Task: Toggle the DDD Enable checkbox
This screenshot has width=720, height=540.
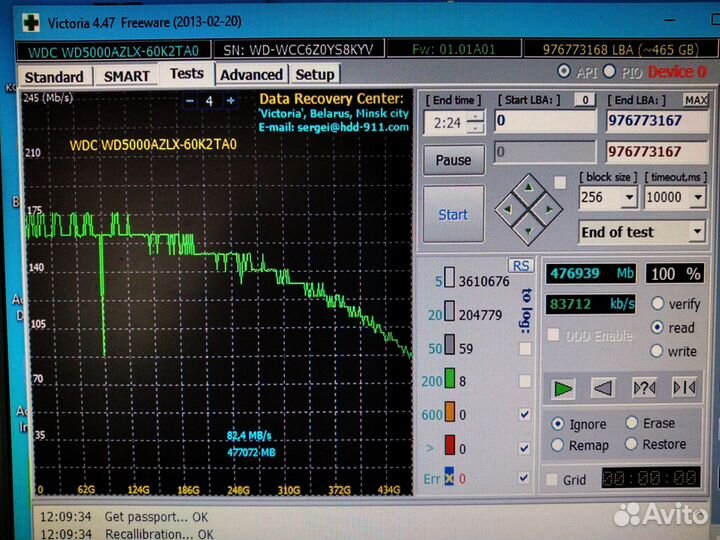Action: 553,335
